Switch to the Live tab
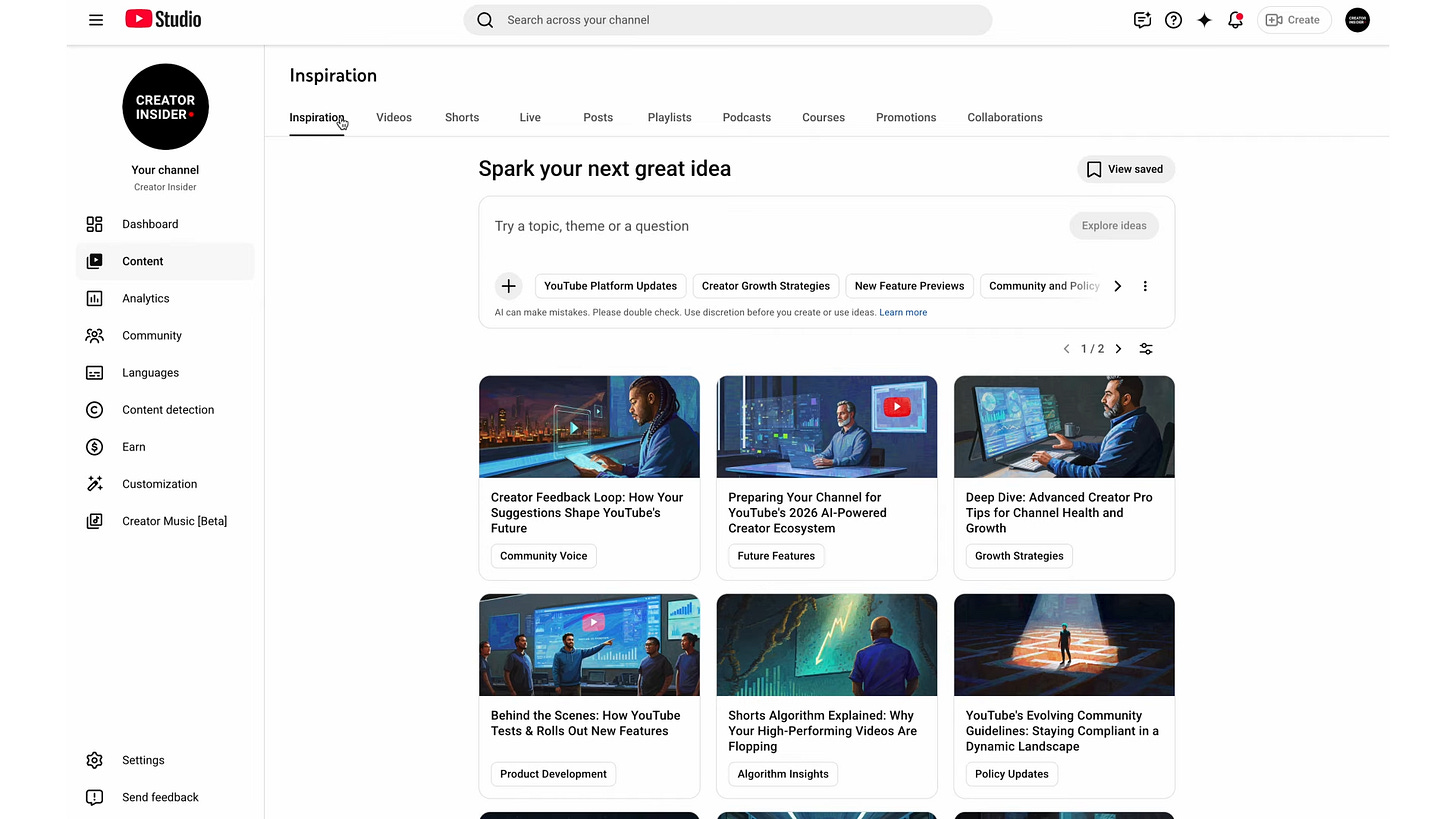The image size is (1456, 819). pos(530,117)
